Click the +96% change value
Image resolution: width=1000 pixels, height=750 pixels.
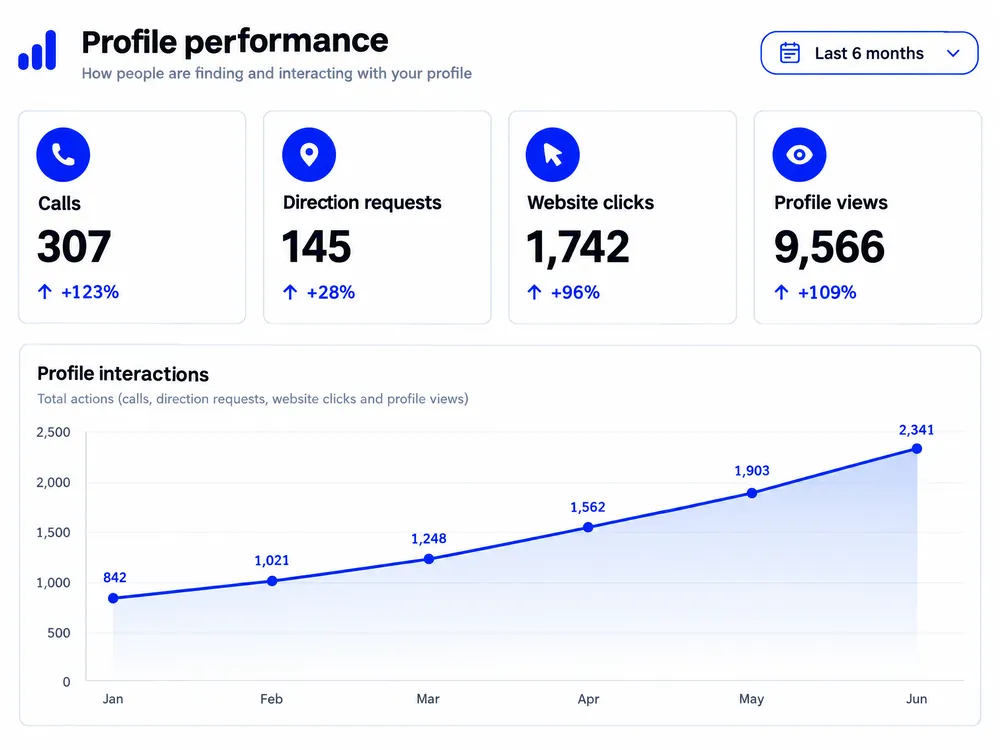pyautogui.click(x=575, y=292)
